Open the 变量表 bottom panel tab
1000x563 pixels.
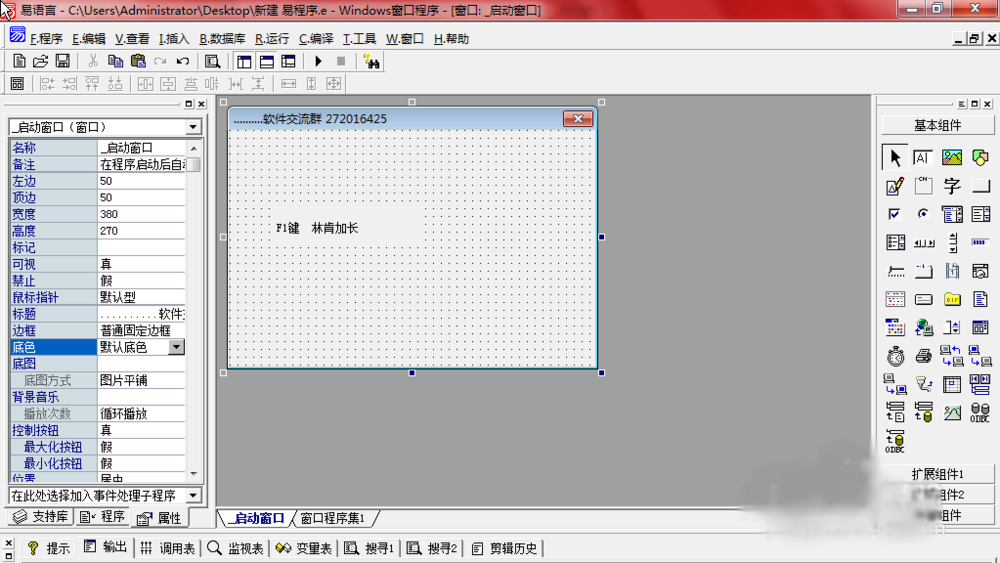pos(304,548)
